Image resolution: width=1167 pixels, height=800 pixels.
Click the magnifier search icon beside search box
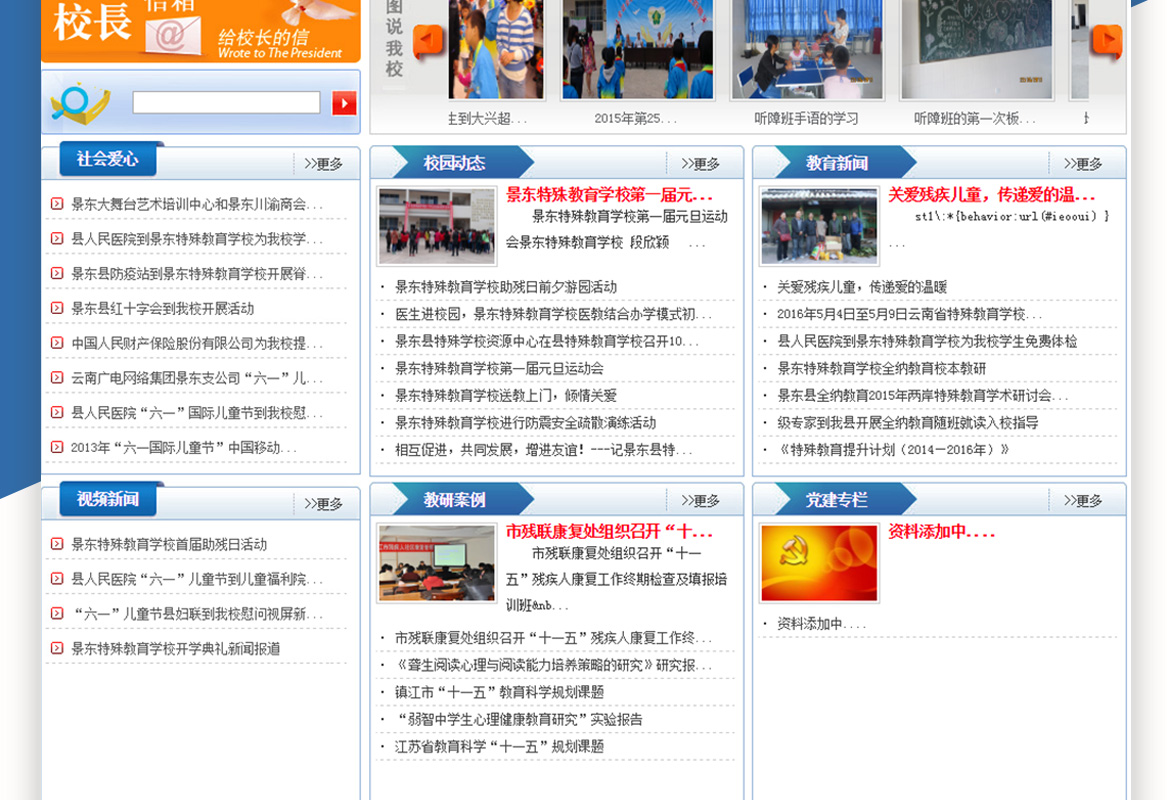79,103
